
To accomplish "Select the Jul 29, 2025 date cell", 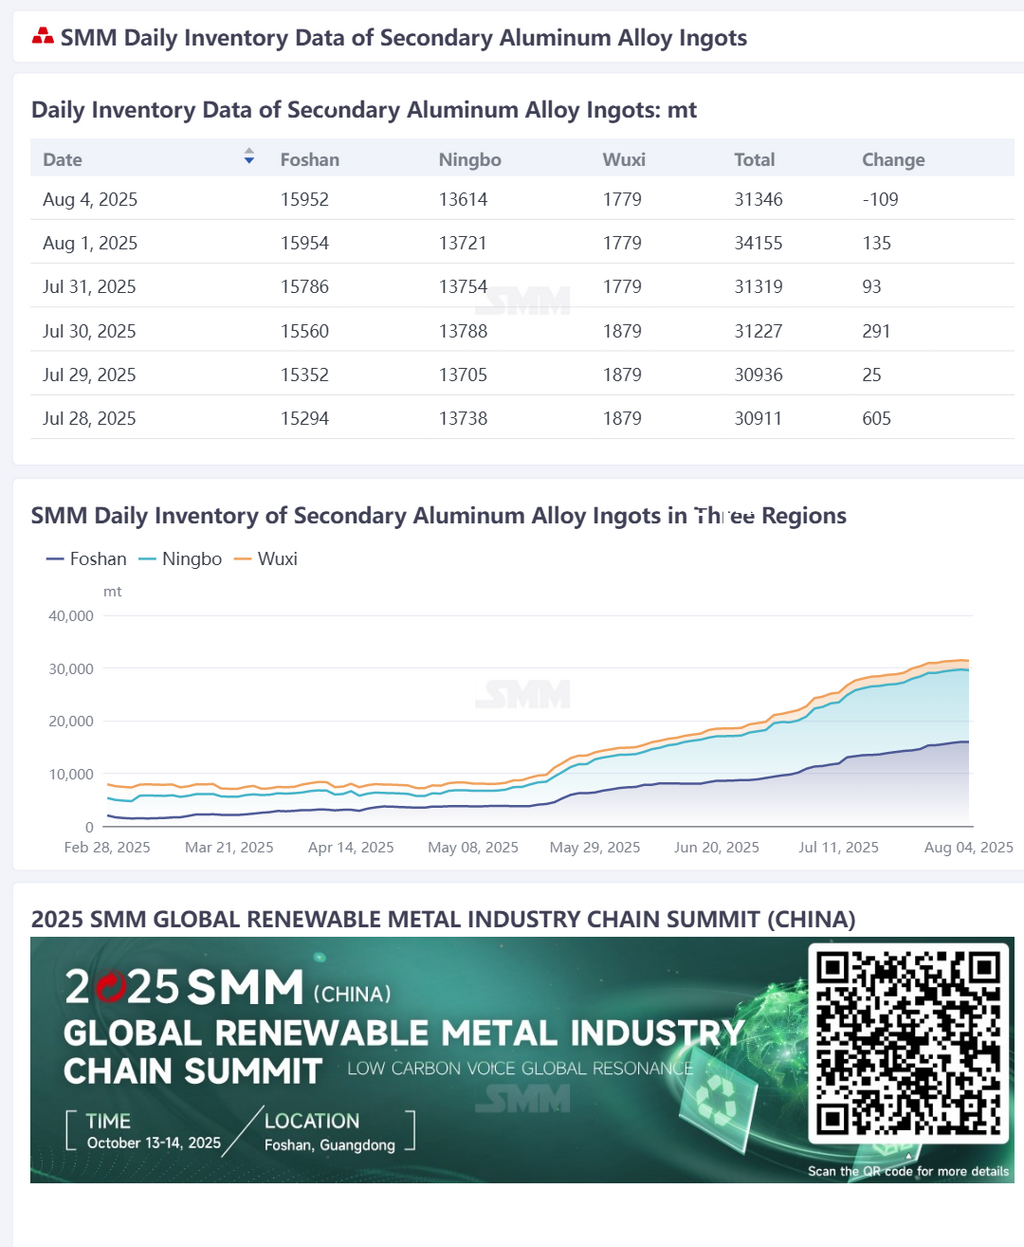I will 89,375.
